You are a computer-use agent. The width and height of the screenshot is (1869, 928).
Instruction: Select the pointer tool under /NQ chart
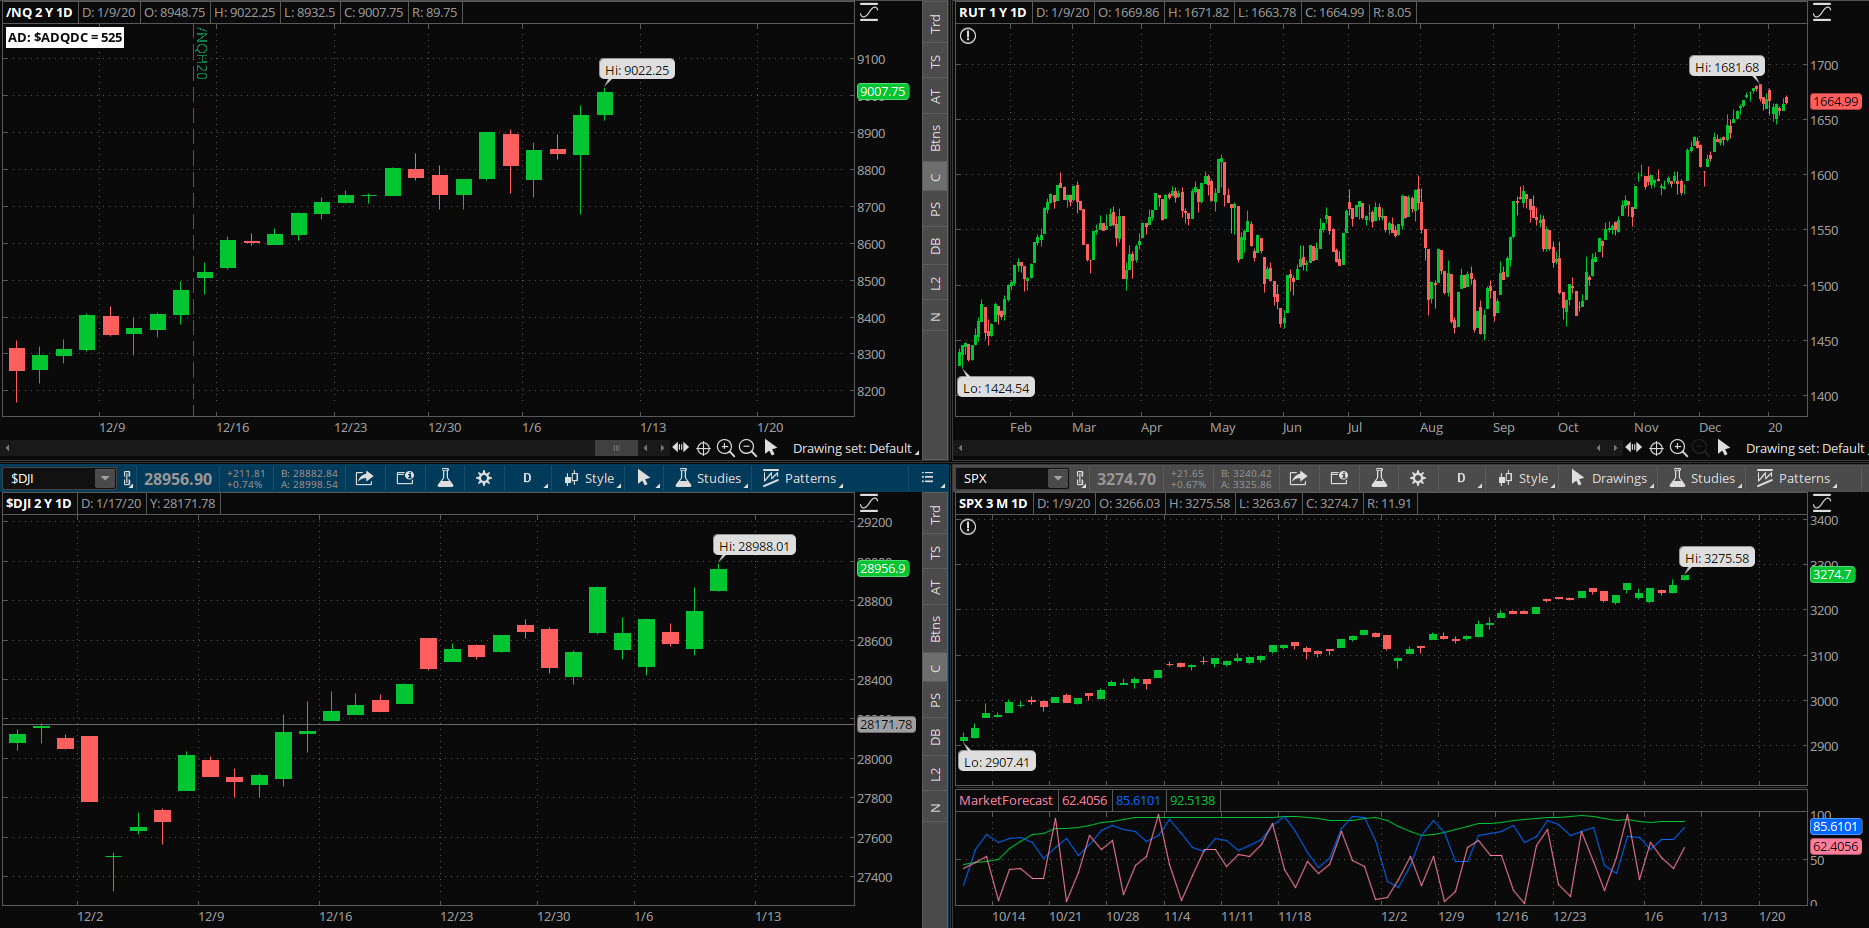770,447
